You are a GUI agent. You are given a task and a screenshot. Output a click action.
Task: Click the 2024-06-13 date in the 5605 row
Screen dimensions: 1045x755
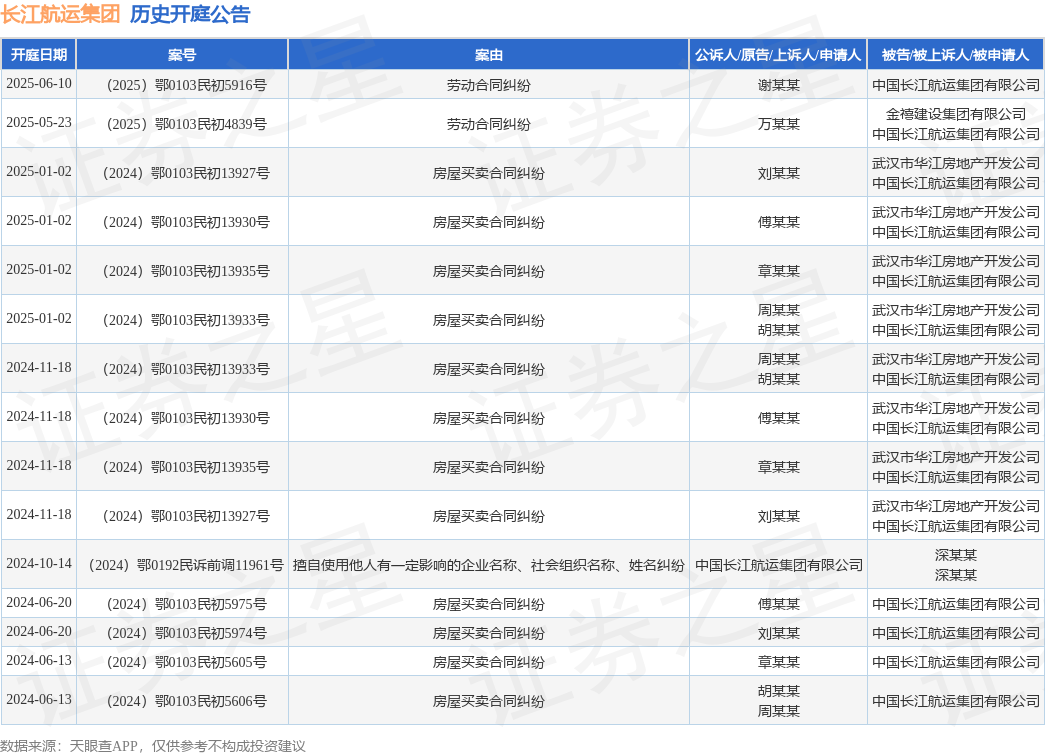coord(39,660)
